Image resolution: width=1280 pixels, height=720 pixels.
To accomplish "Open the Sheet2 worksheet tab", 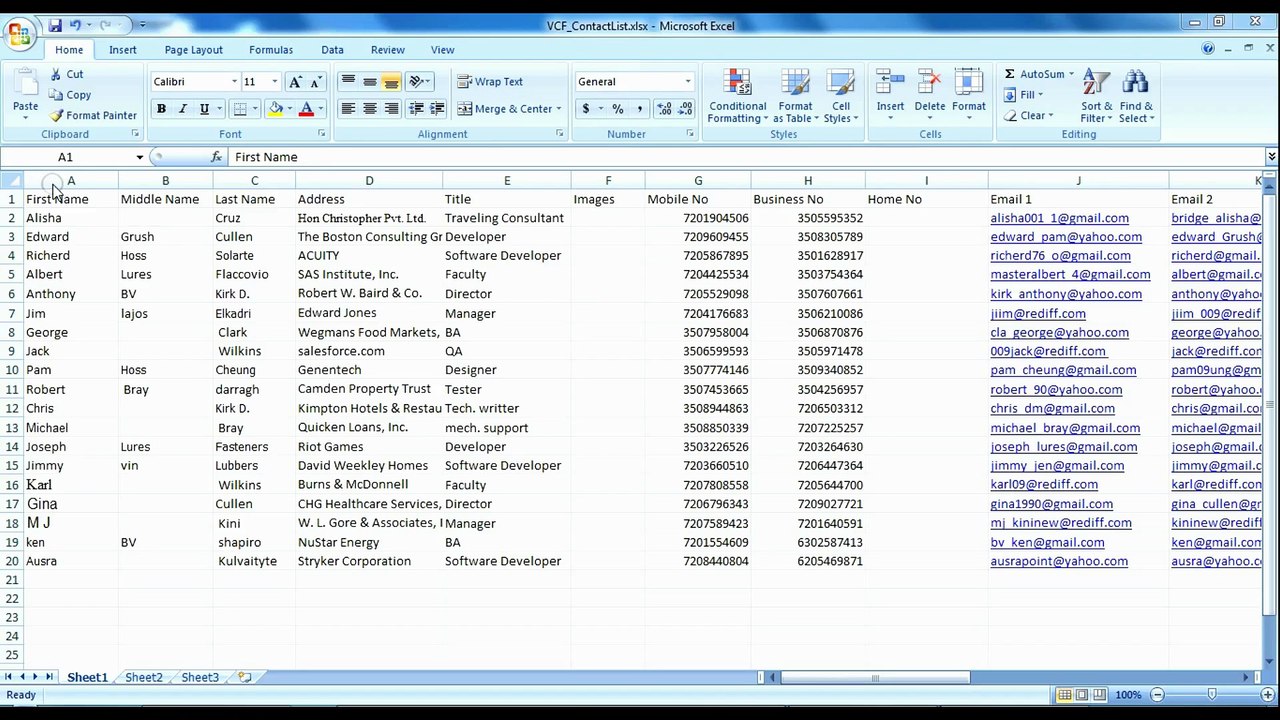I will coord(144,678).
